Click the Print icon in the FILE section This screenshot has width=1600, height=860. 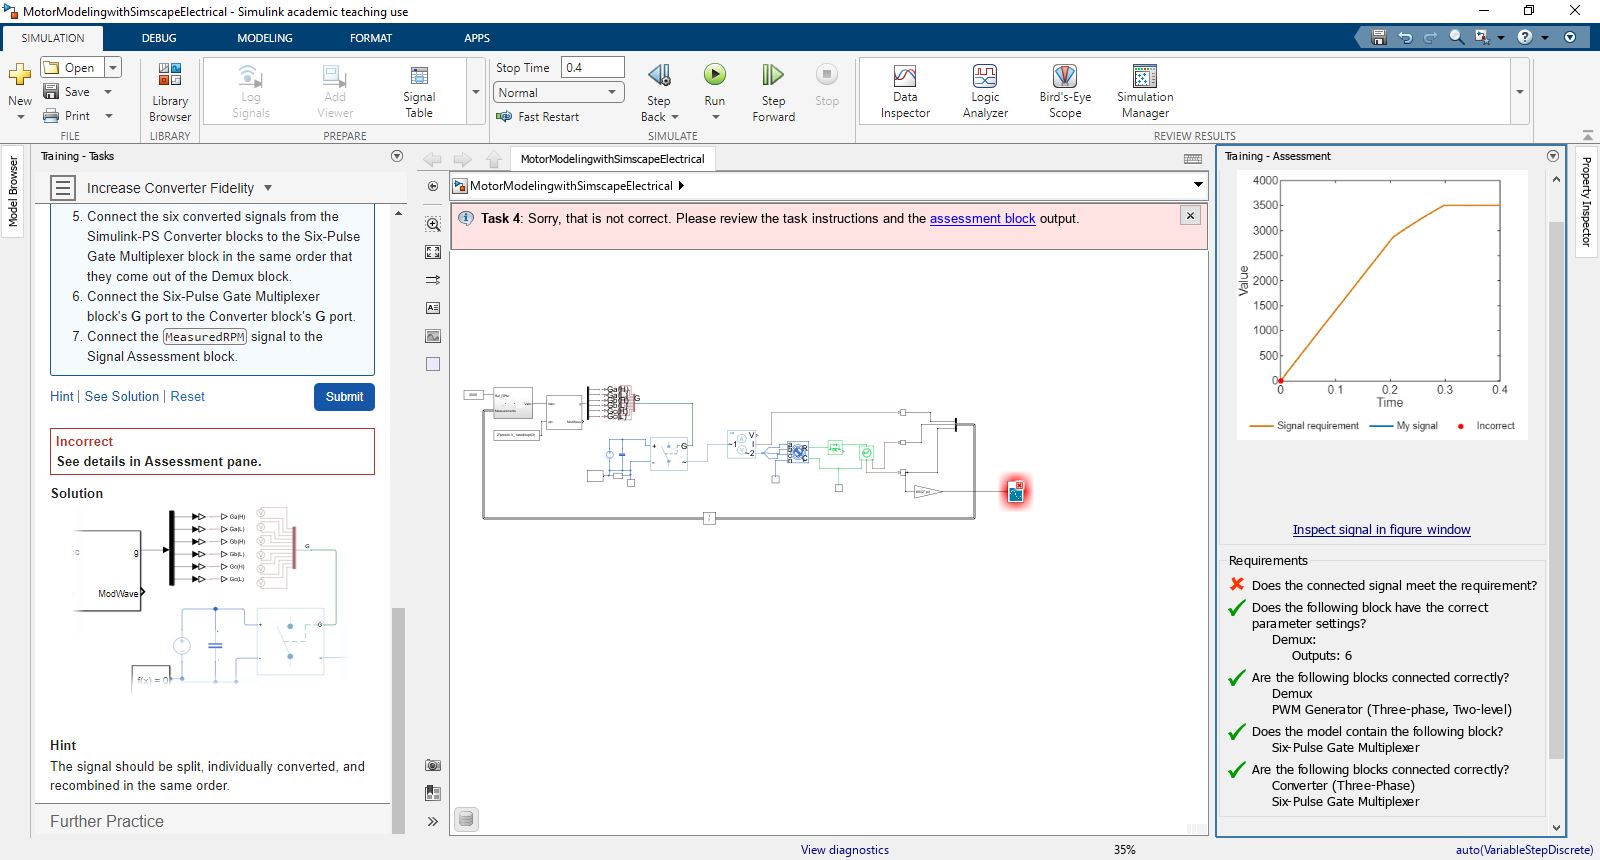tap(52, 116)
